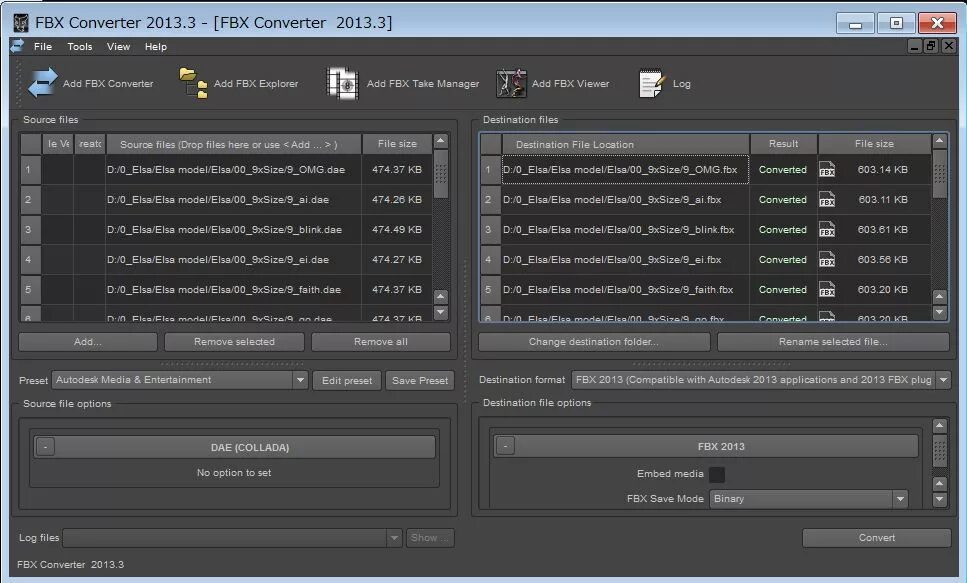Select destination file 9_ei.fbx path
The width and height of the screenshot is (967, 583).
point(625,259)
